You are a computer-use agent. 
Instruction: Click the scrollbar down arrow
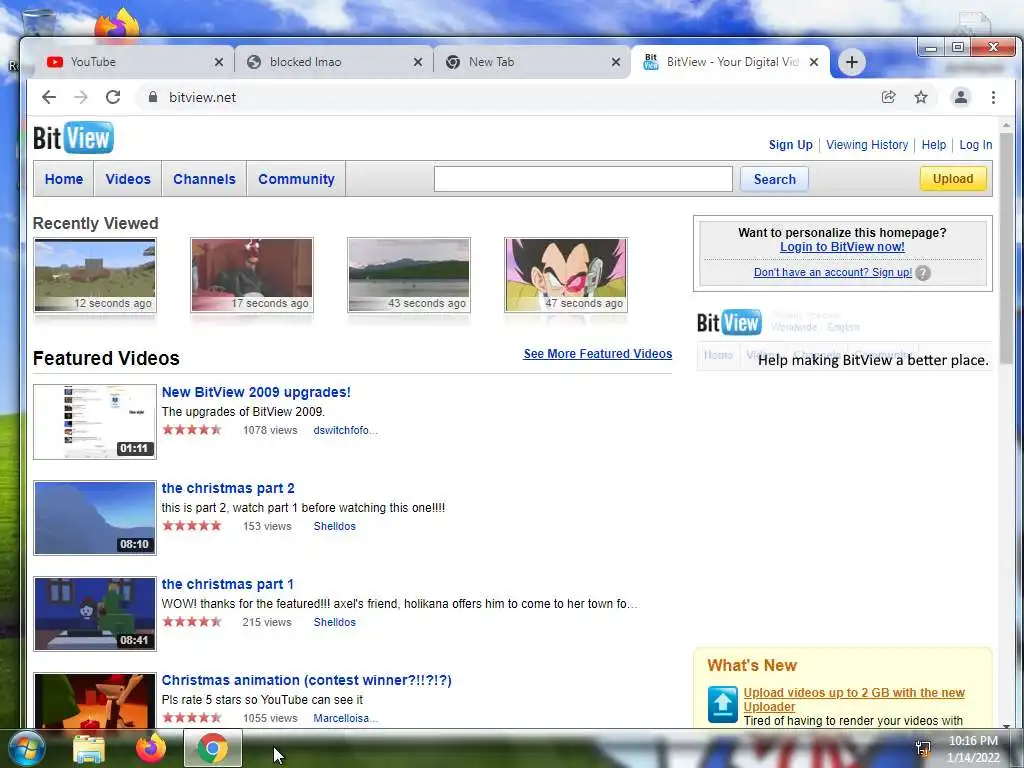1006,724
